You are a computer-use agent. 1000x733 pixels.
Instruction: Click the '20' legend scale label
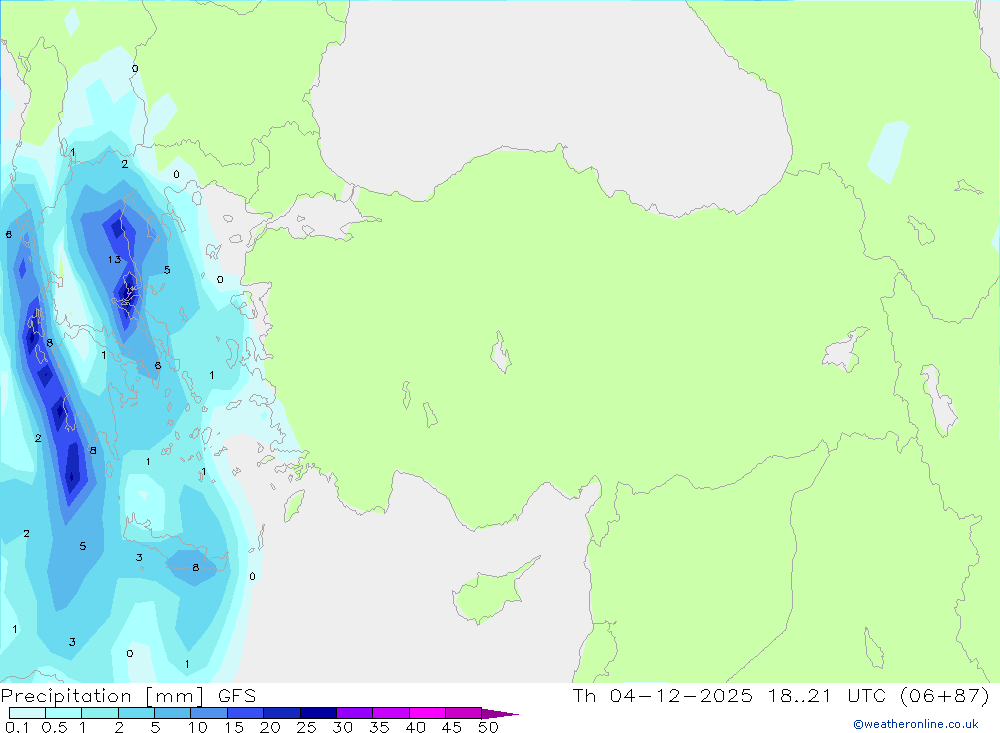(x=270, y=727)
